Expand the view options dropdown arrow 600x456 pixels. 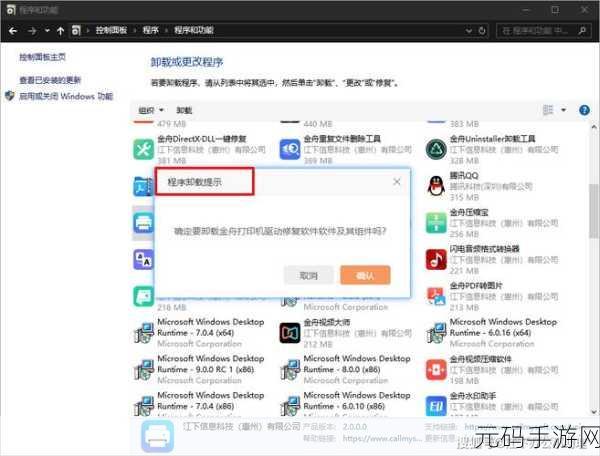[563, 110]
